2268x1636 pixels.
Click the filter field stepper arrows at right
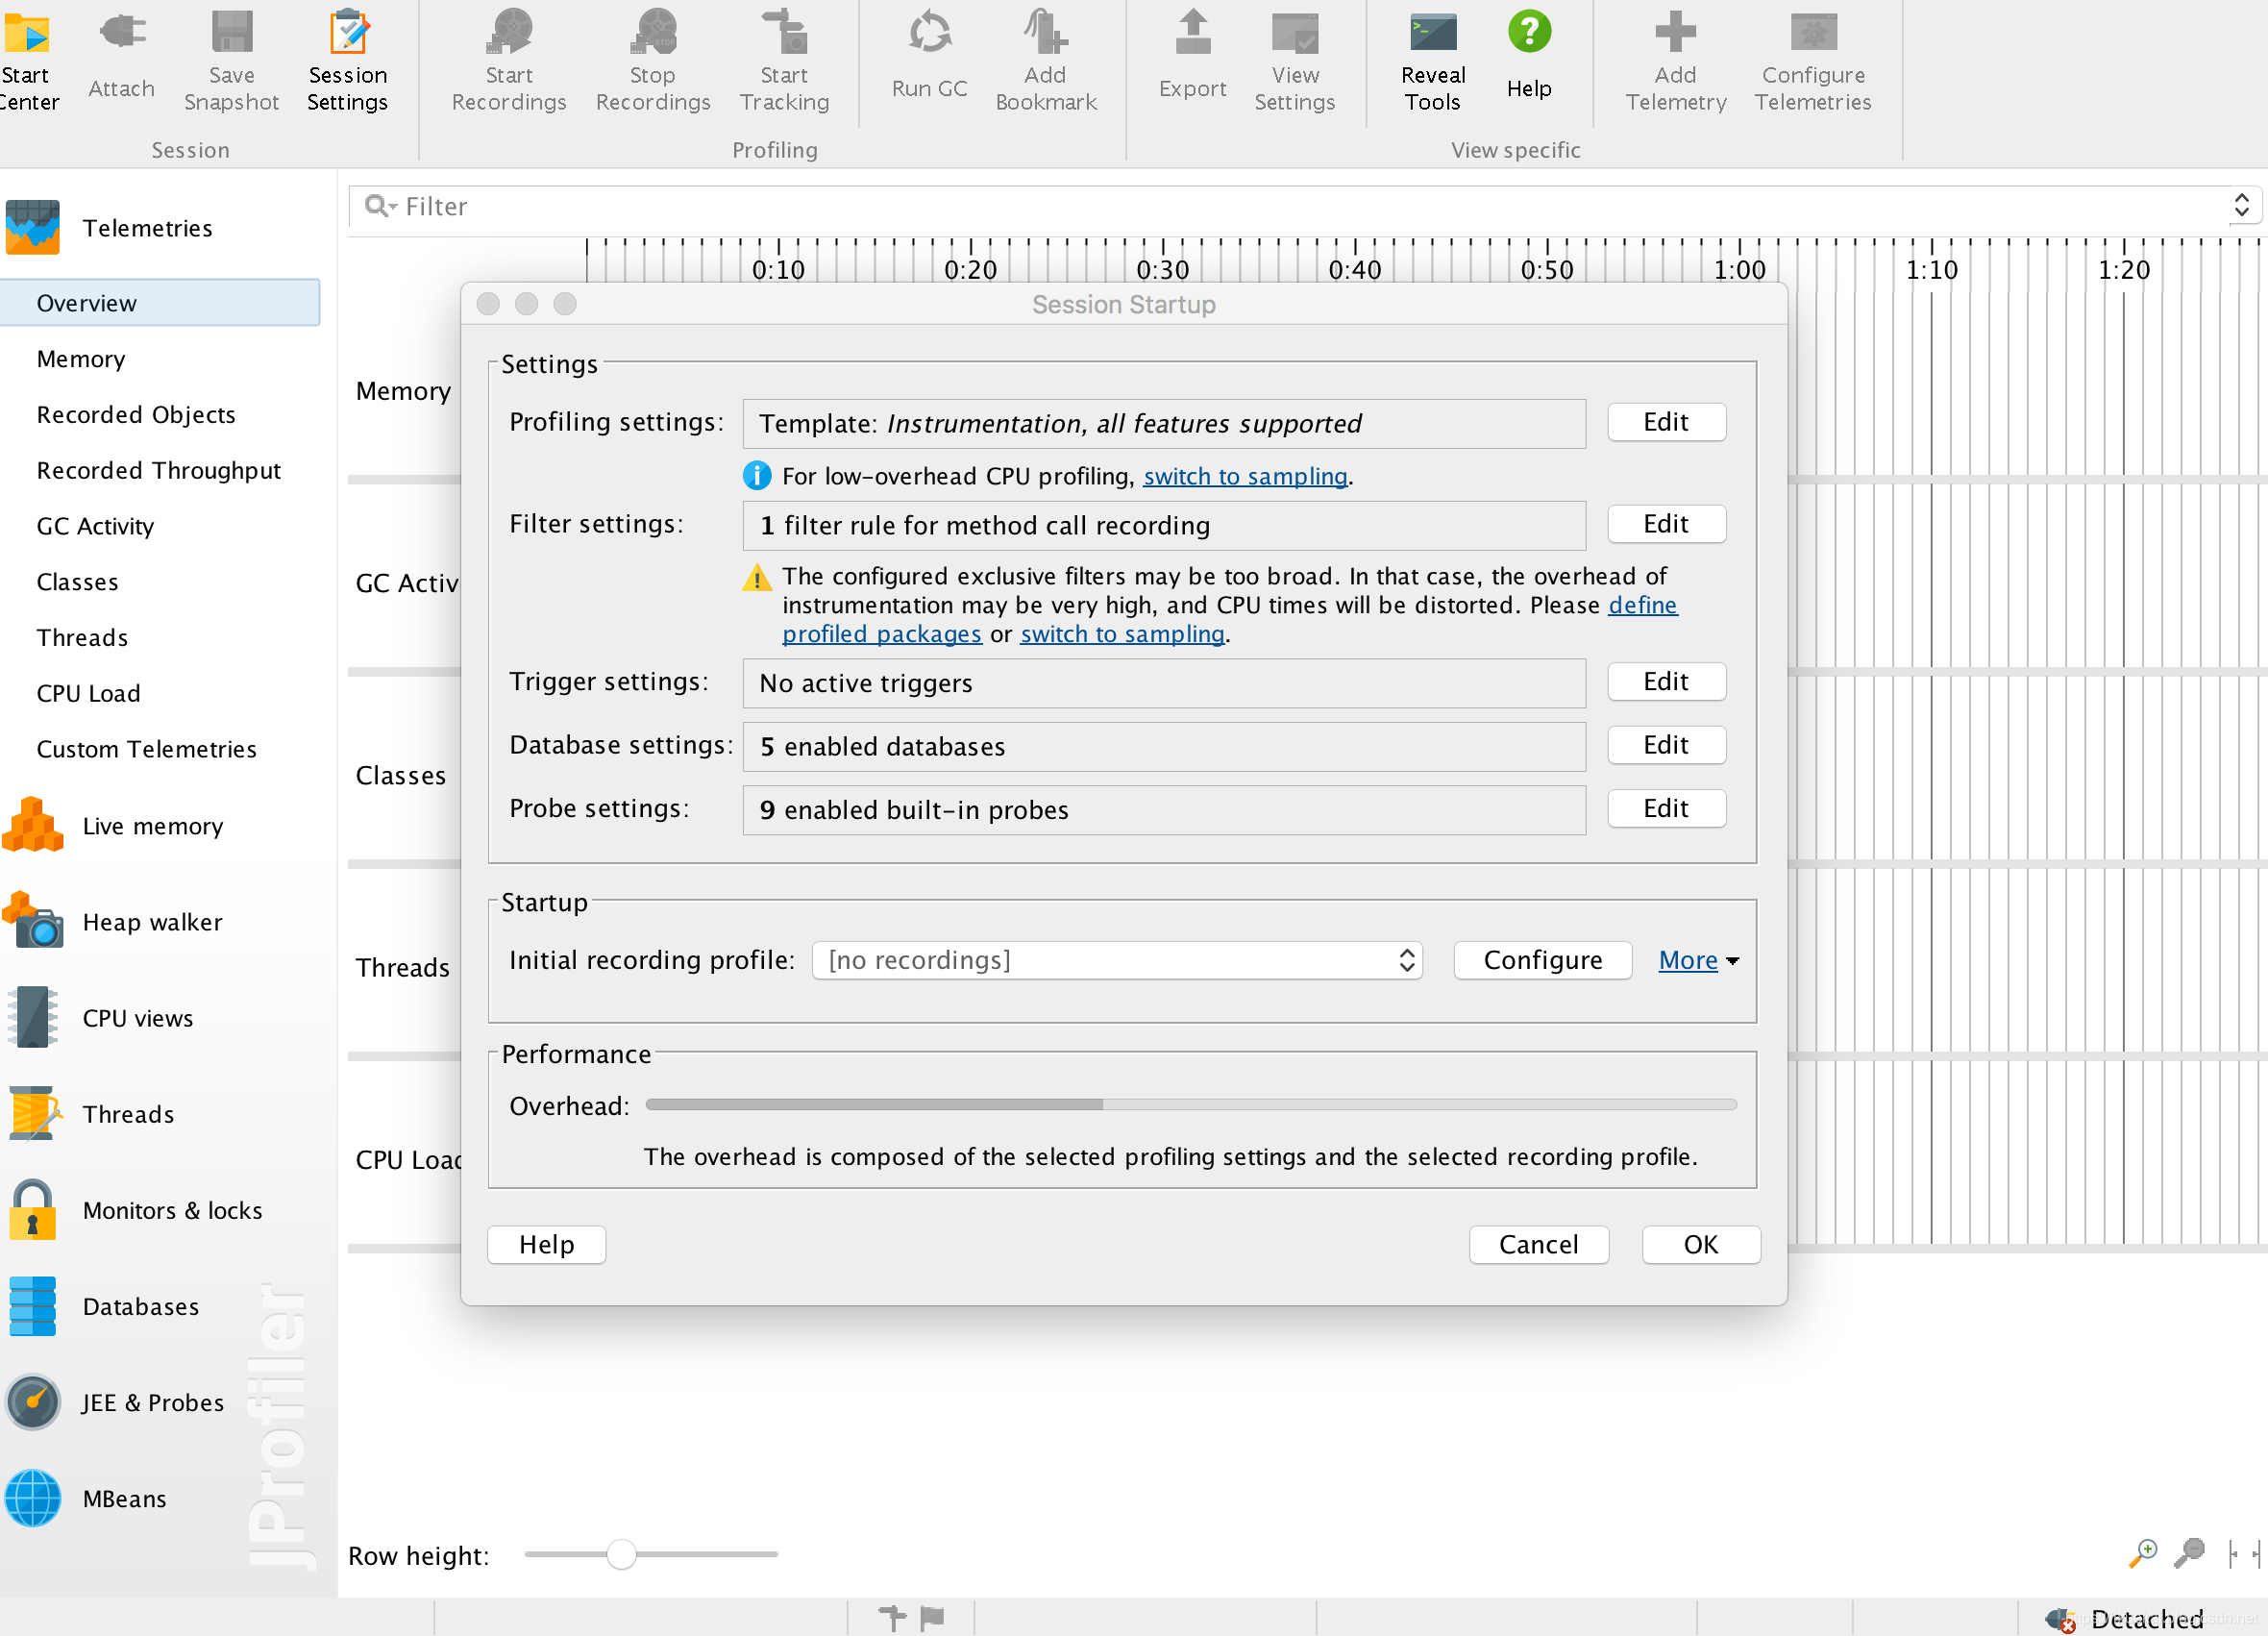point(2241,206)
